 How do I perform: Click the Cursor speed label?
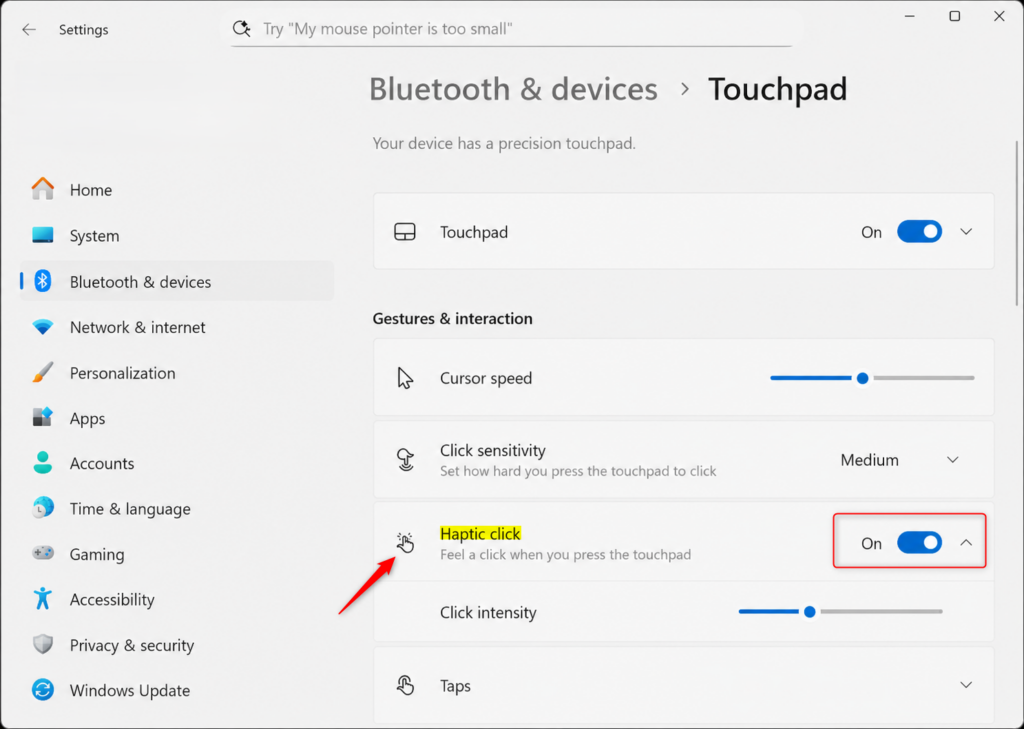point(486,378)
